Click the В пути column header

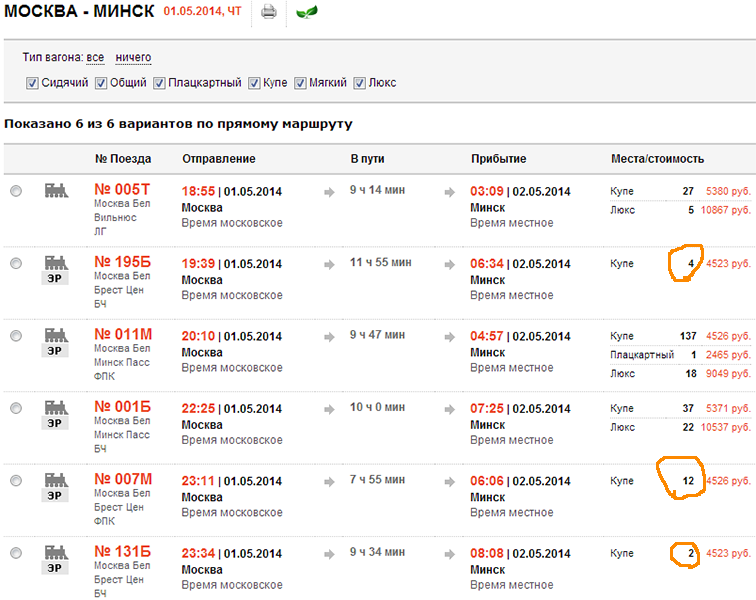tap(367, 158)
